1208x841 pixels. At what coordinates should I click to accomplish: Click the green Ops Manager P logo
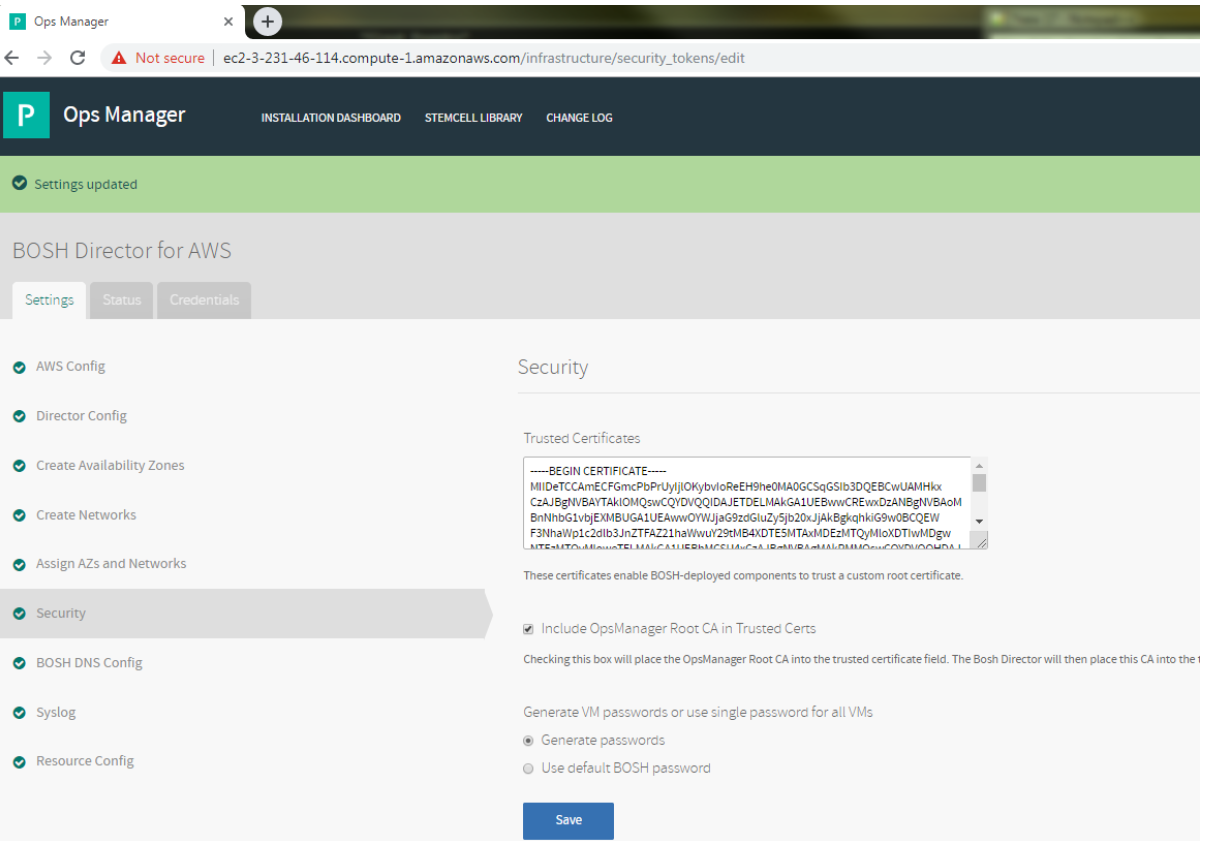(x=26, y=115)
